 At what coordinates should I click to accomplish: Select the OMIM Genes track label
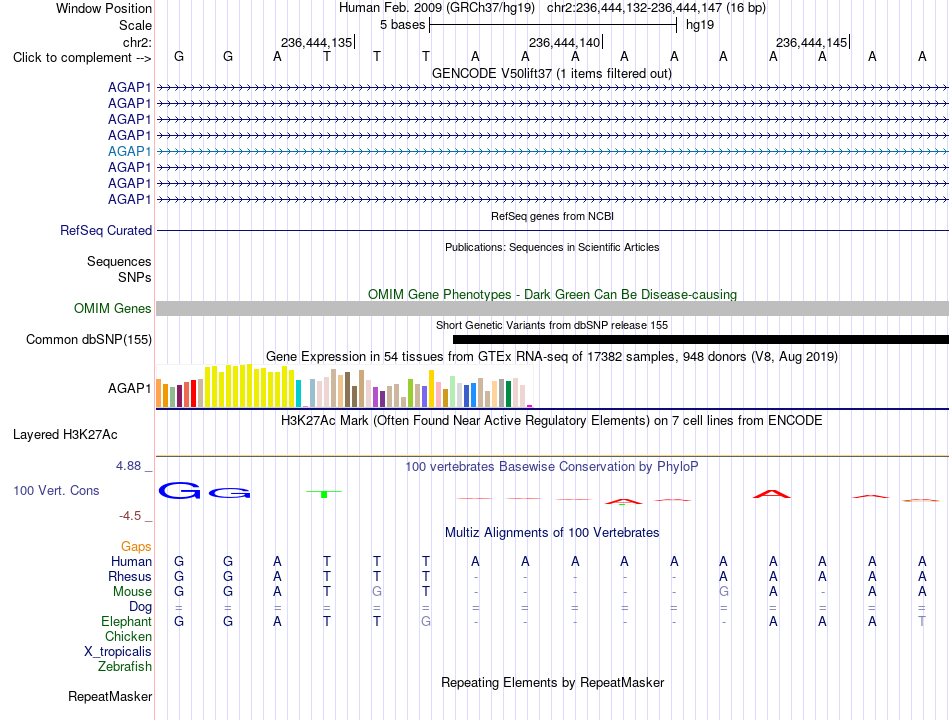point(112,308)
